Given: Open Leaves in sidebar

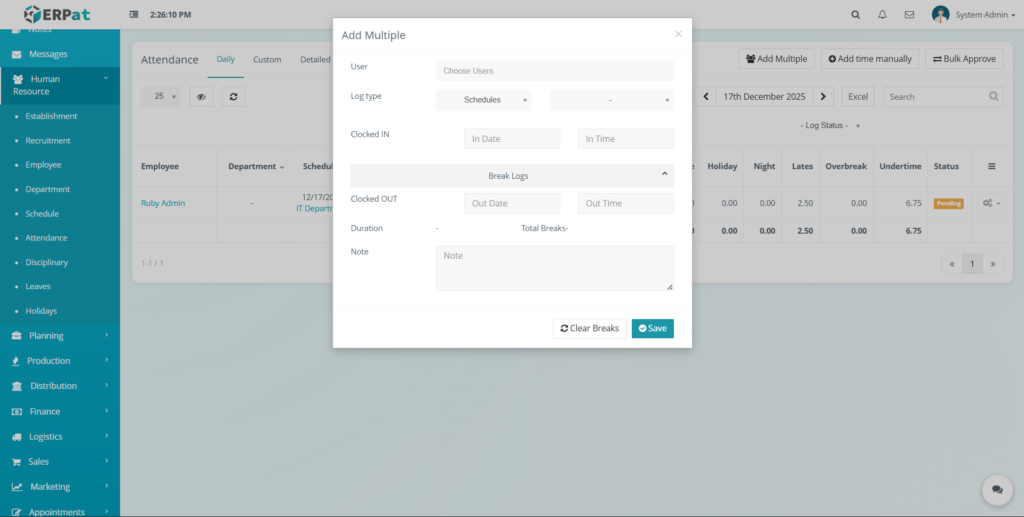Looking at the screenshot, I should (x=38, y=287).
